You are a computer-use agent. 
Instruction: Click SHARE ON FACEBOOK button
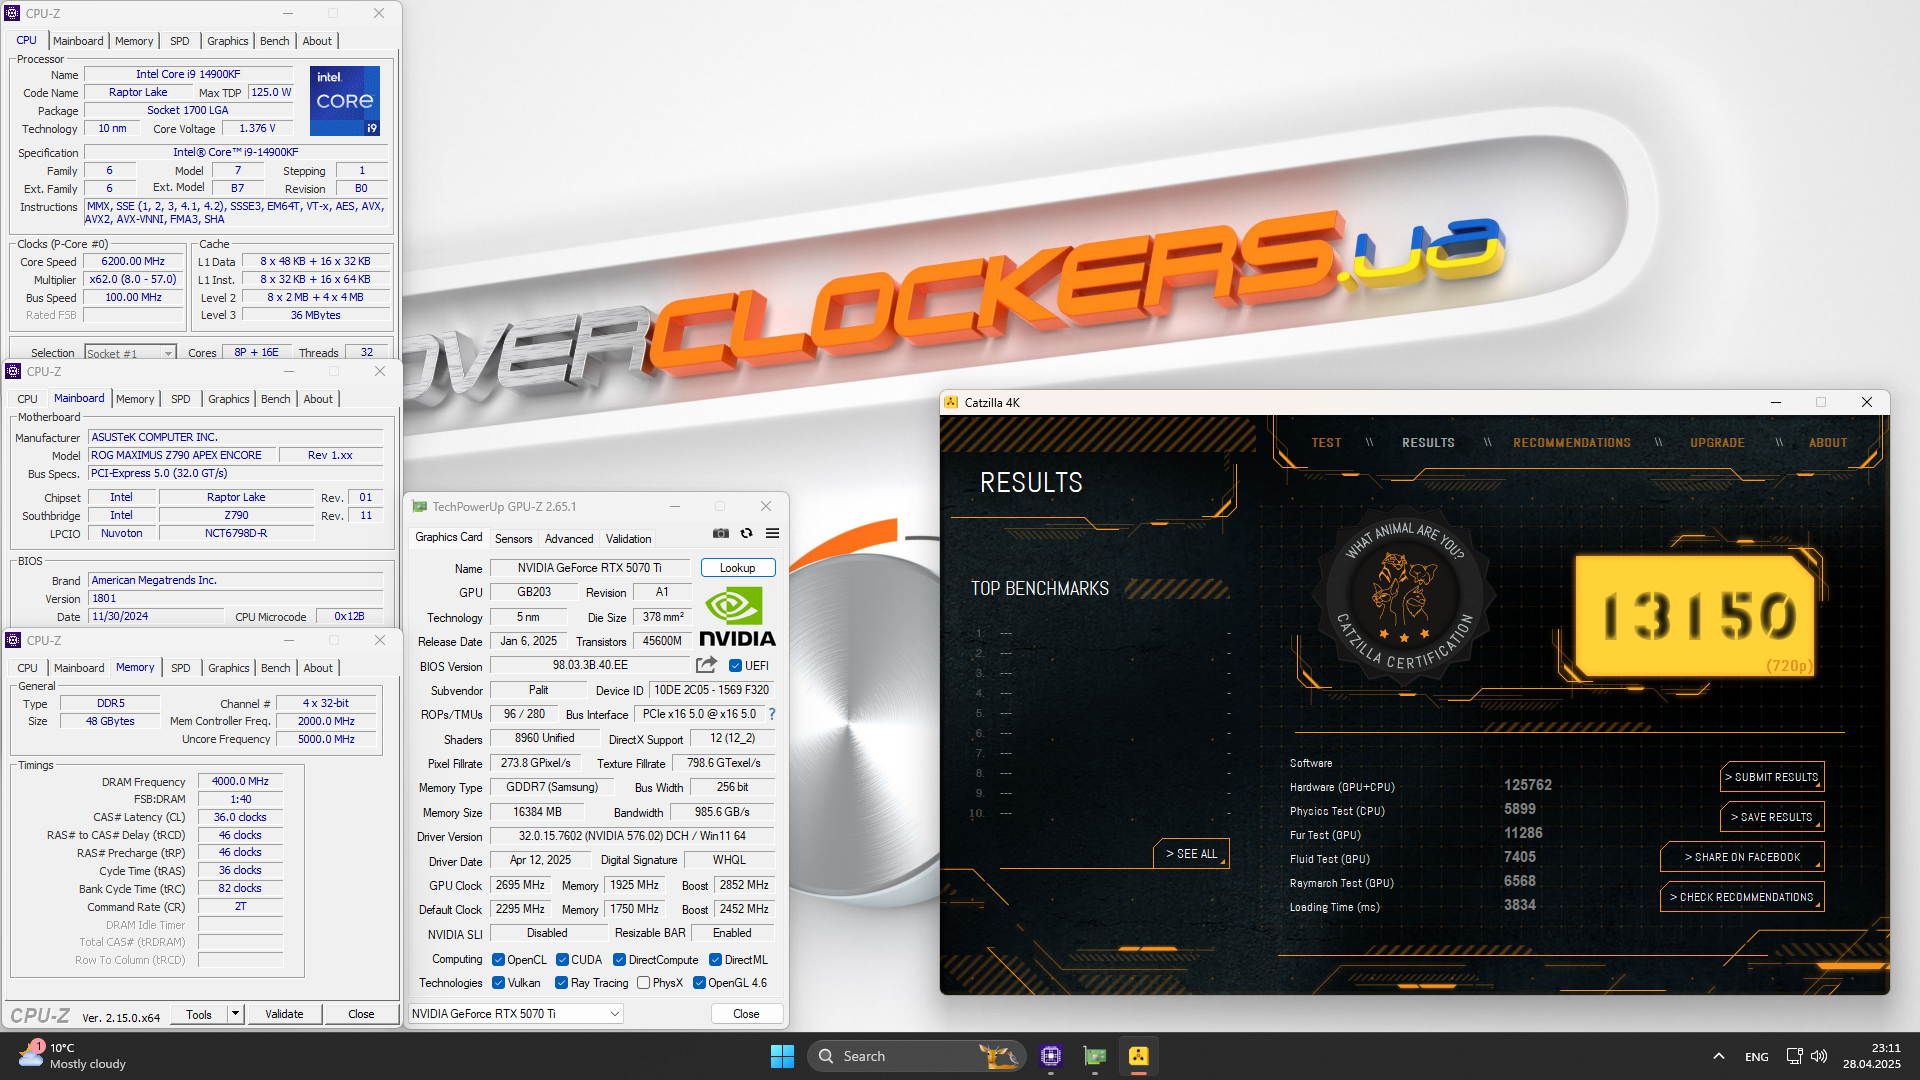(x=1741, y=857)
